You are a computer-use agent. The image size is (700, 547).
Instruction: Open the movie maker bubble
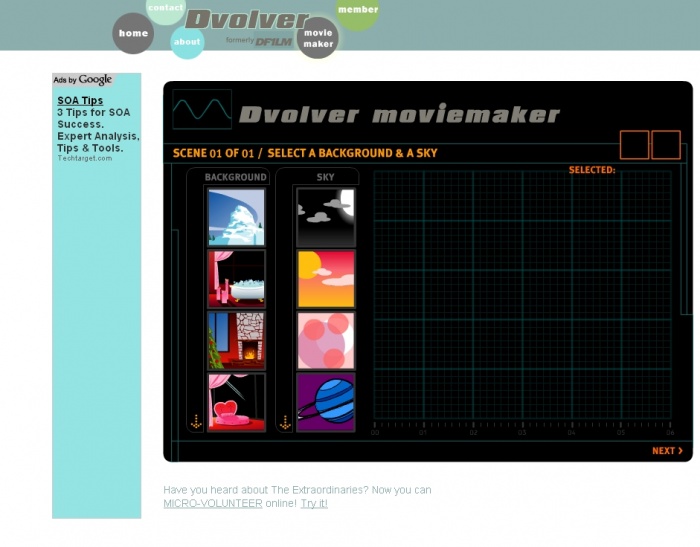(318, 38)
